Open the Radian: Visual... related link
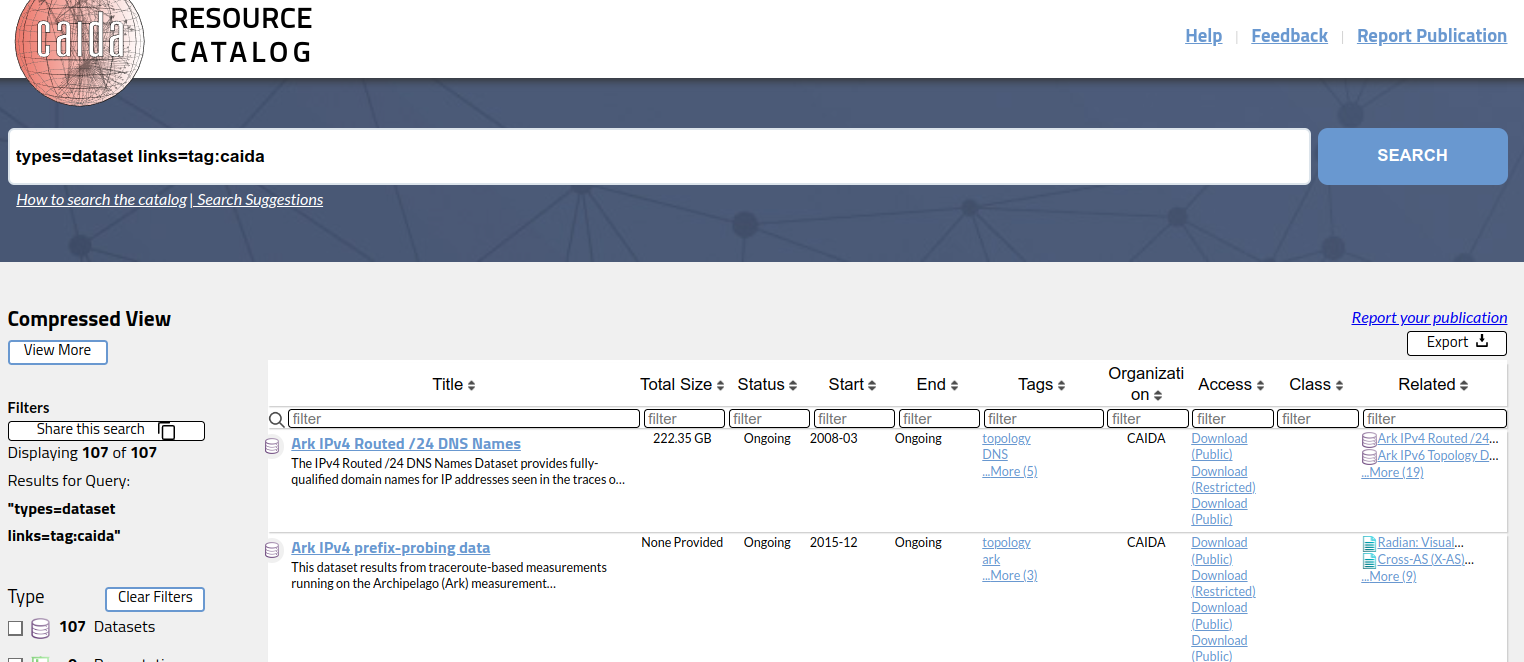This screenshot has height=662, width=1524. pyautogui.click(x=1421, y=543)
